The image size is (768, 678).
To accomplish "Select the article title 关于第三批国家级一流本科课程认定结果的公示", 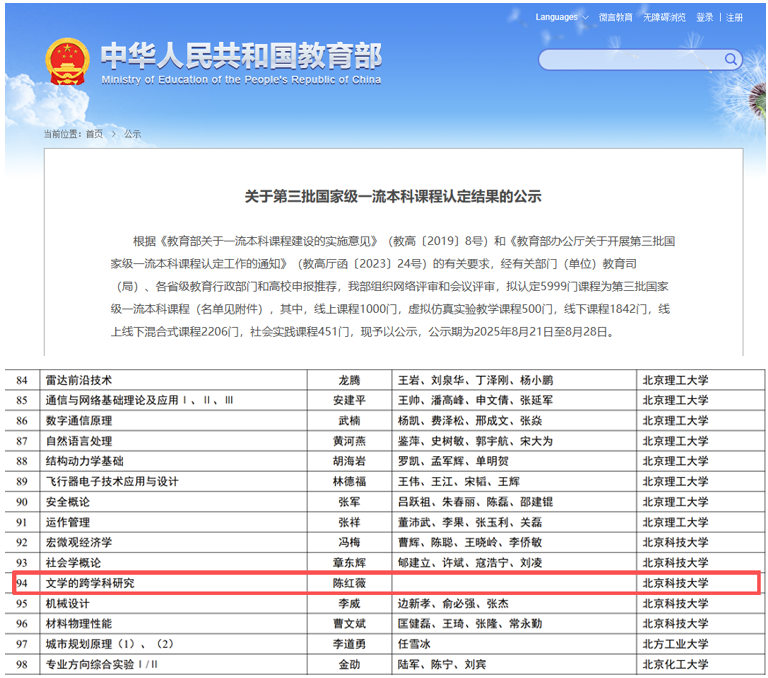I will click(x=393, y=196).
